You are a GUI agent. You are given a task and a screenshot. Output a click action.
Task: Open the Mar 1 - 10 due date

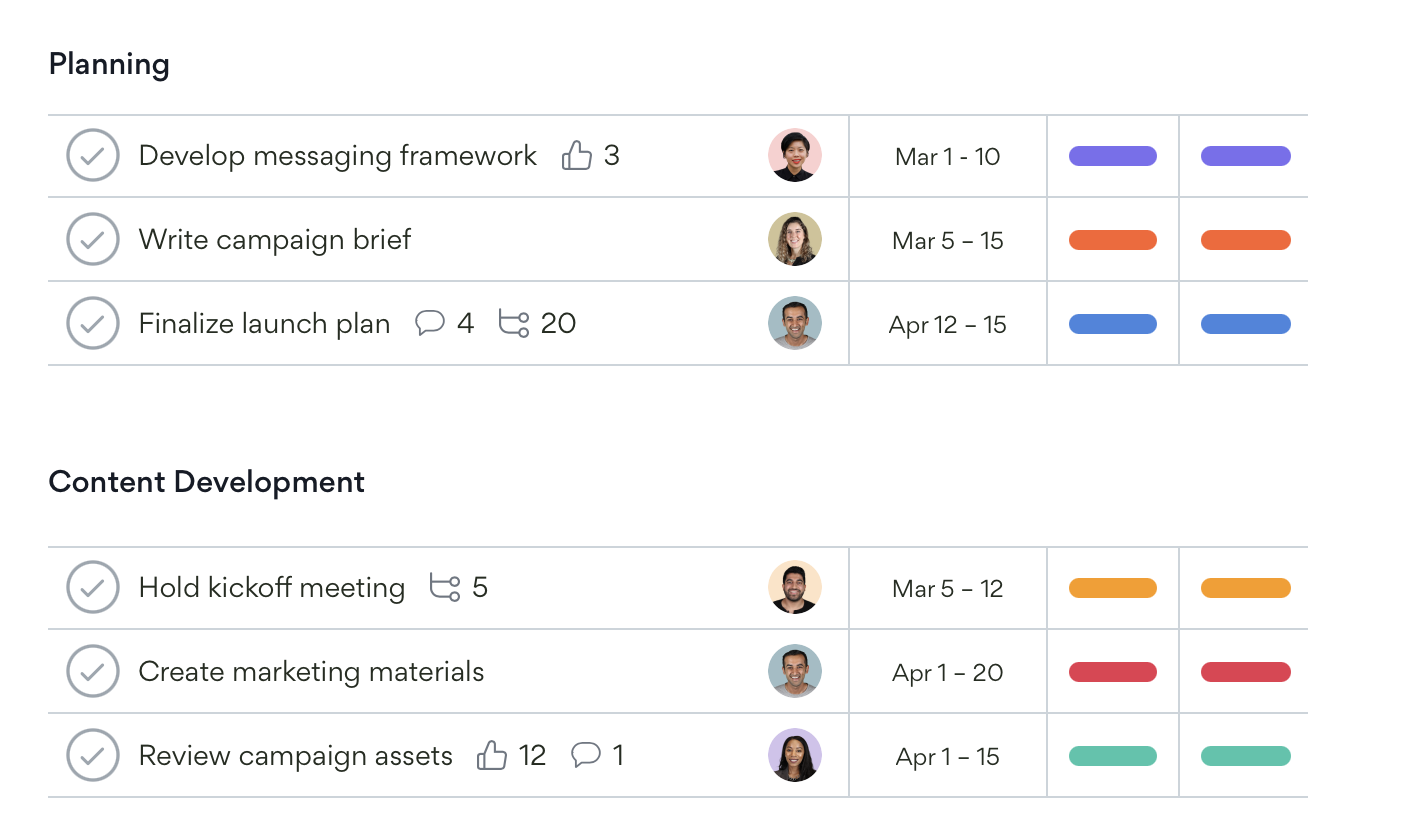coord(947,157)
